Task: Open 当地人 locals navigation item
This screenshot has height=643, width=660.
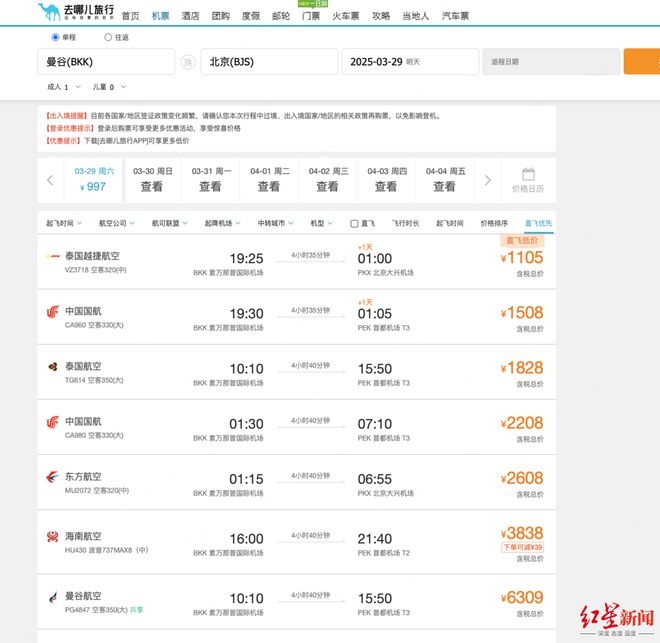Action: click(x=415, y=16)
